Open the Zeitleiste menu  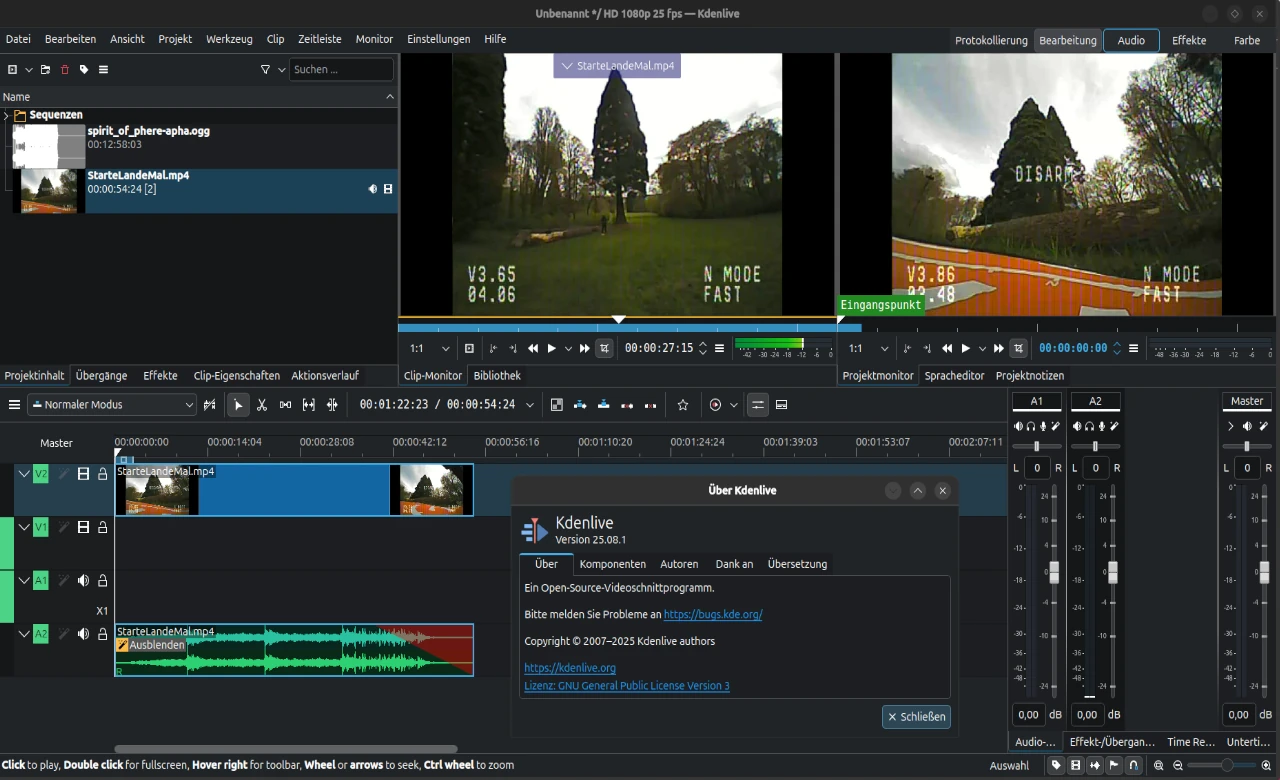point(320,39)
